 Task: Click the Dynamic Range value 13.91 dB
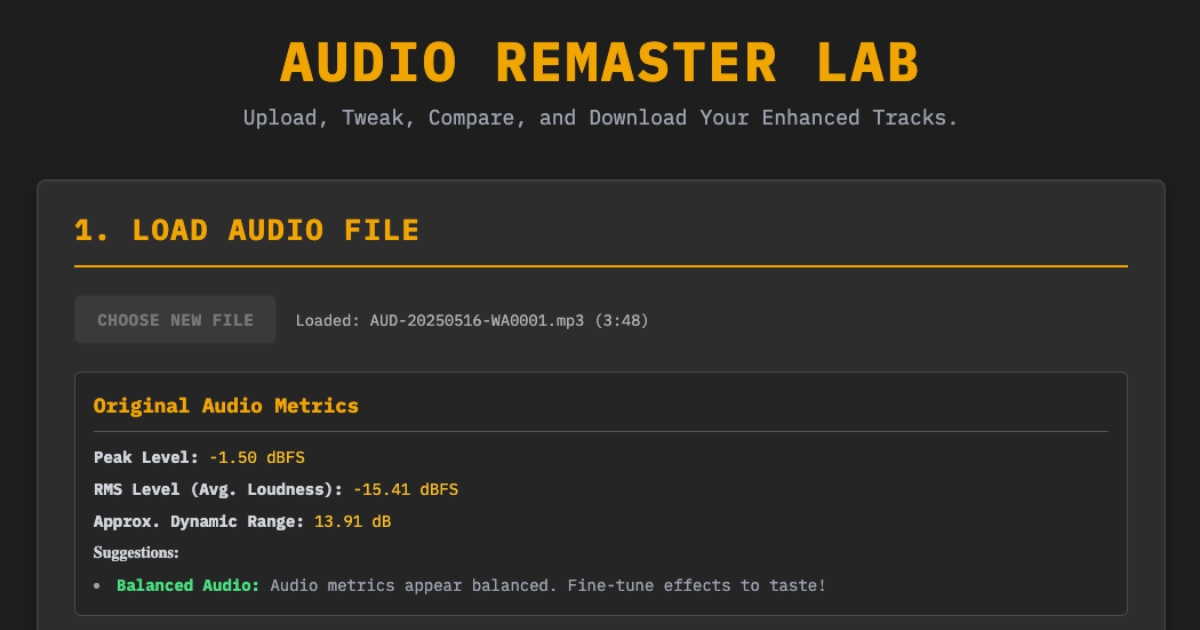click(x=352, y=521)
